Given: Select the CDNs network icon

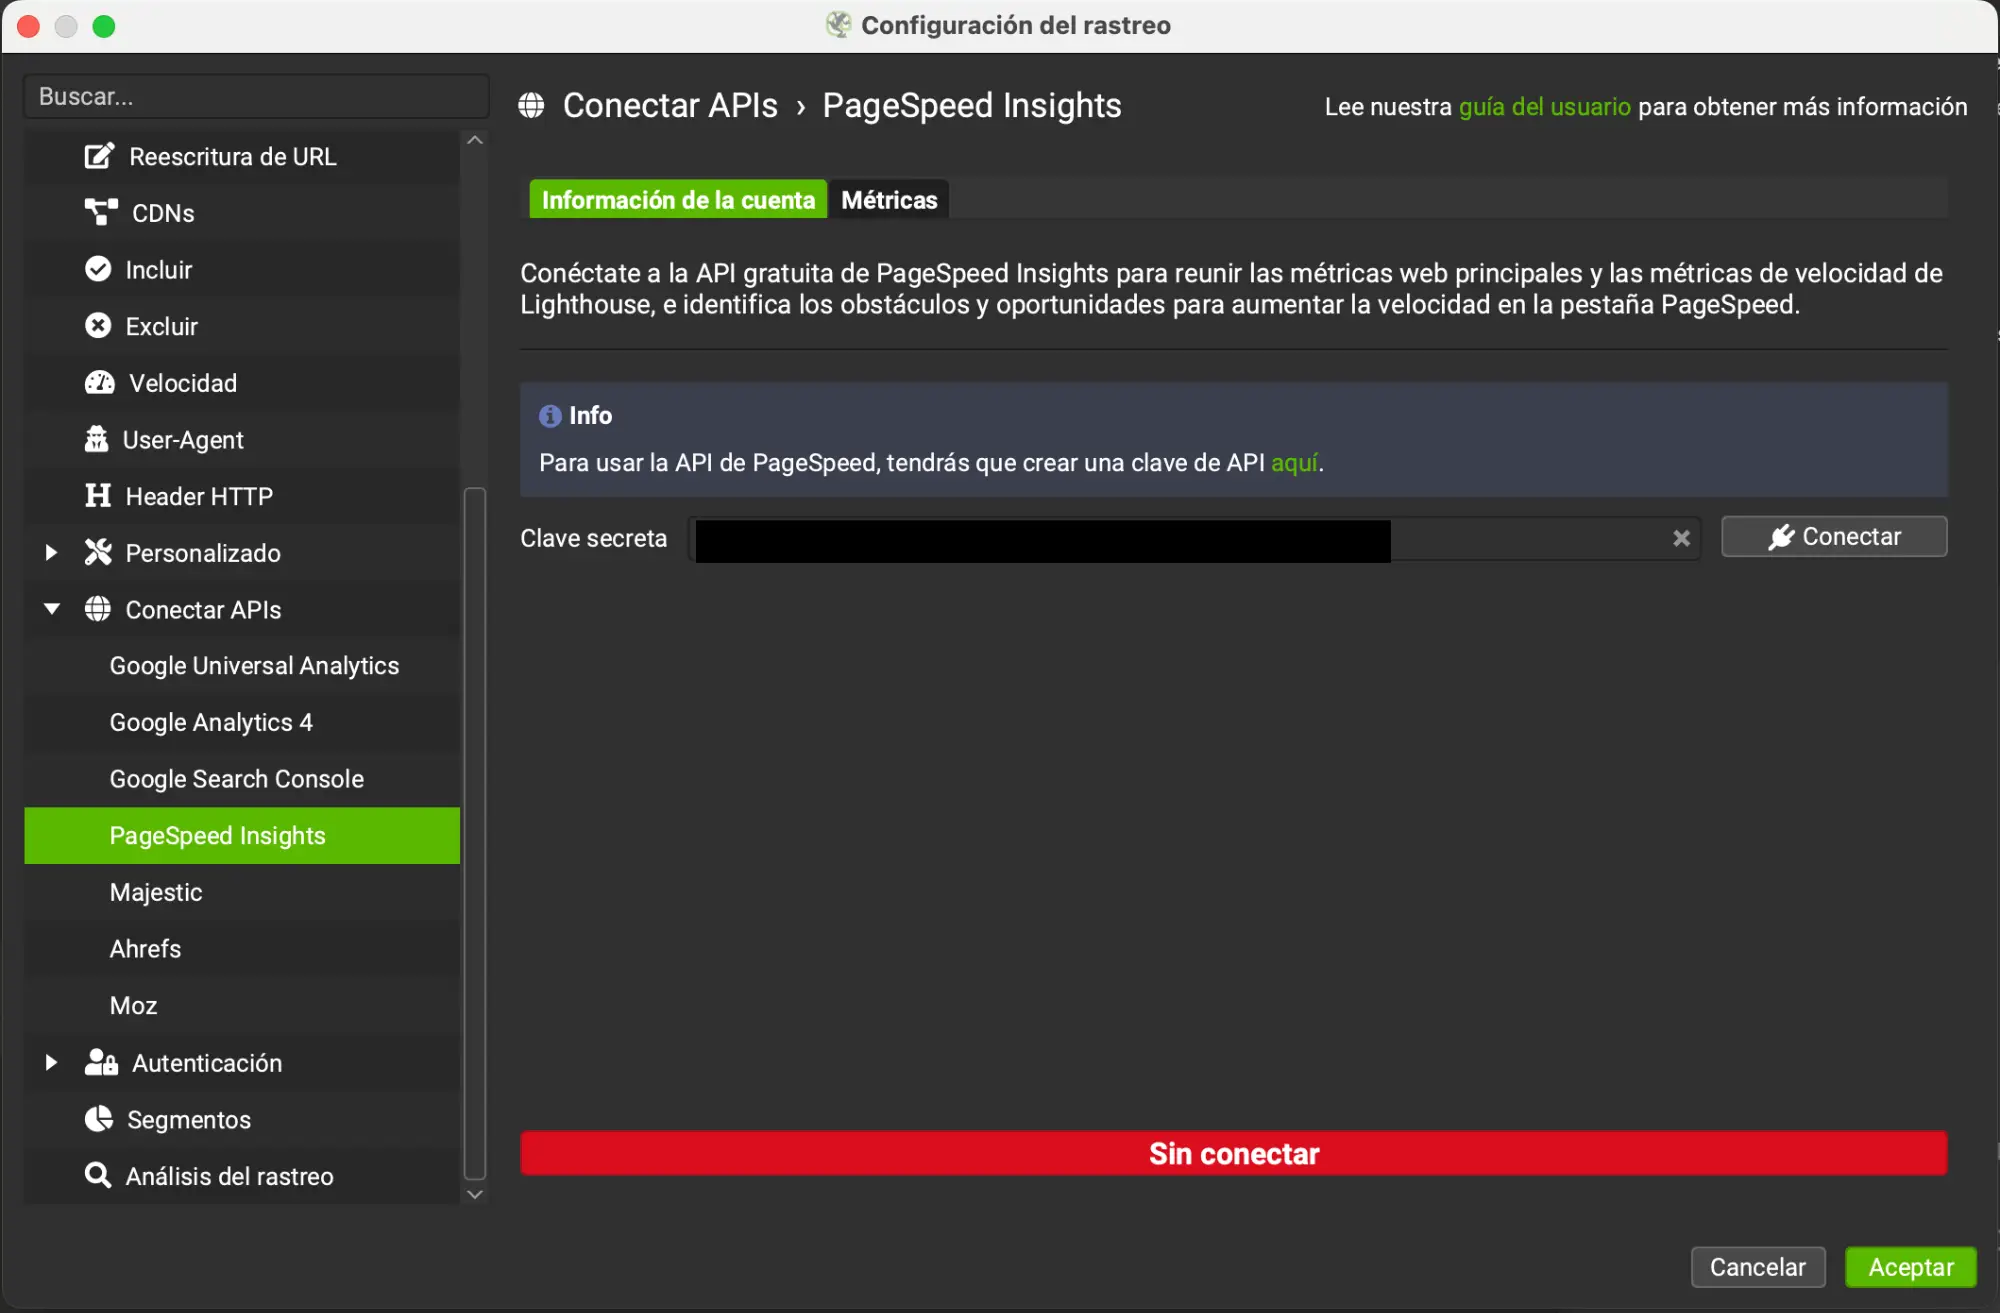Looking at the screenshot, I should pos(101,212).
